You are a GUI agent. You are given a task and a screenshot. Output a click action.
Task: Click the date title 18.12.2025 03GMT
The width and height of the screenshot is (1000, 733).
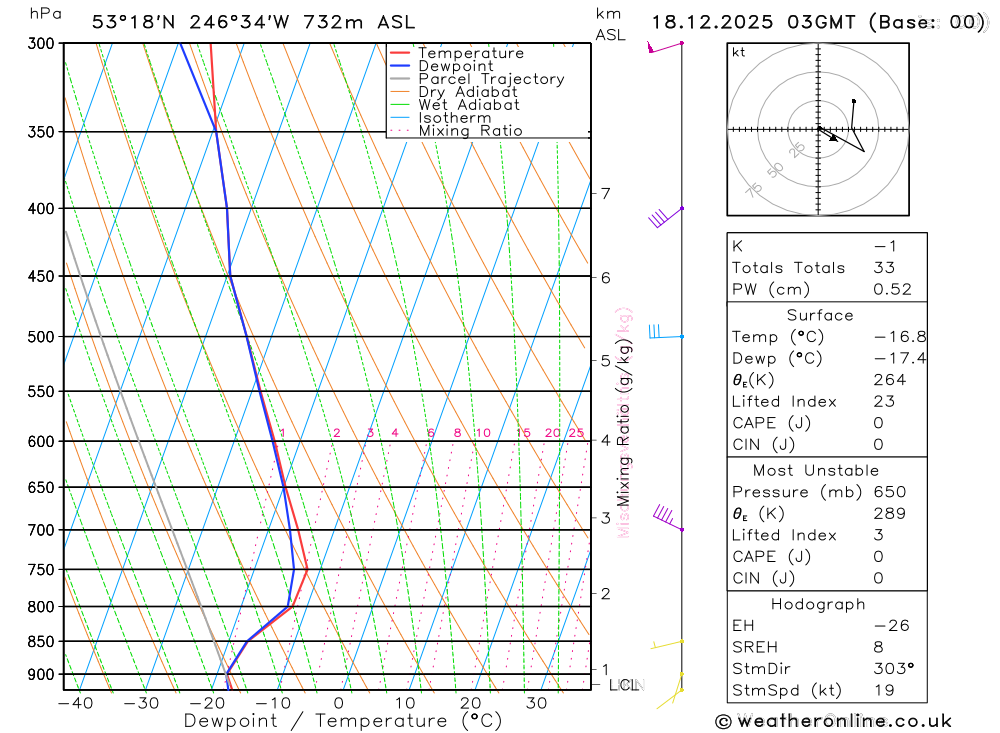tap(753, 22)
